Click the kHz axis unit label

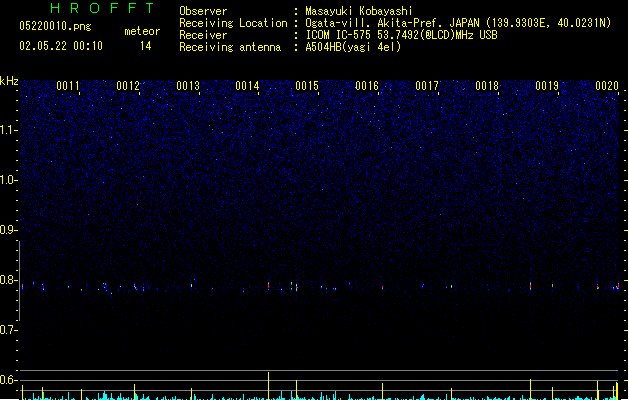[9, 81]
